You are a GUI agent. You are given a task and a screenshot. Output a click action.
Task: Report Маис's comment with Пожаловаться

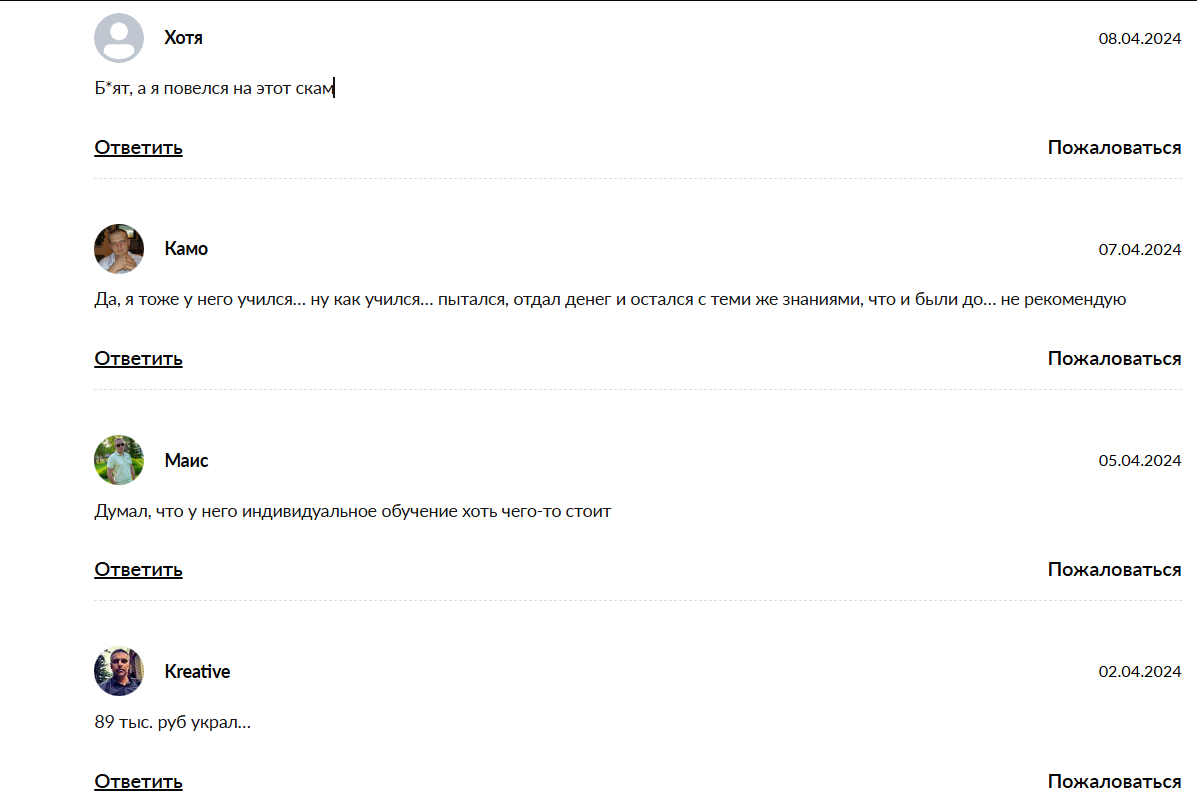coord(1114,570)
